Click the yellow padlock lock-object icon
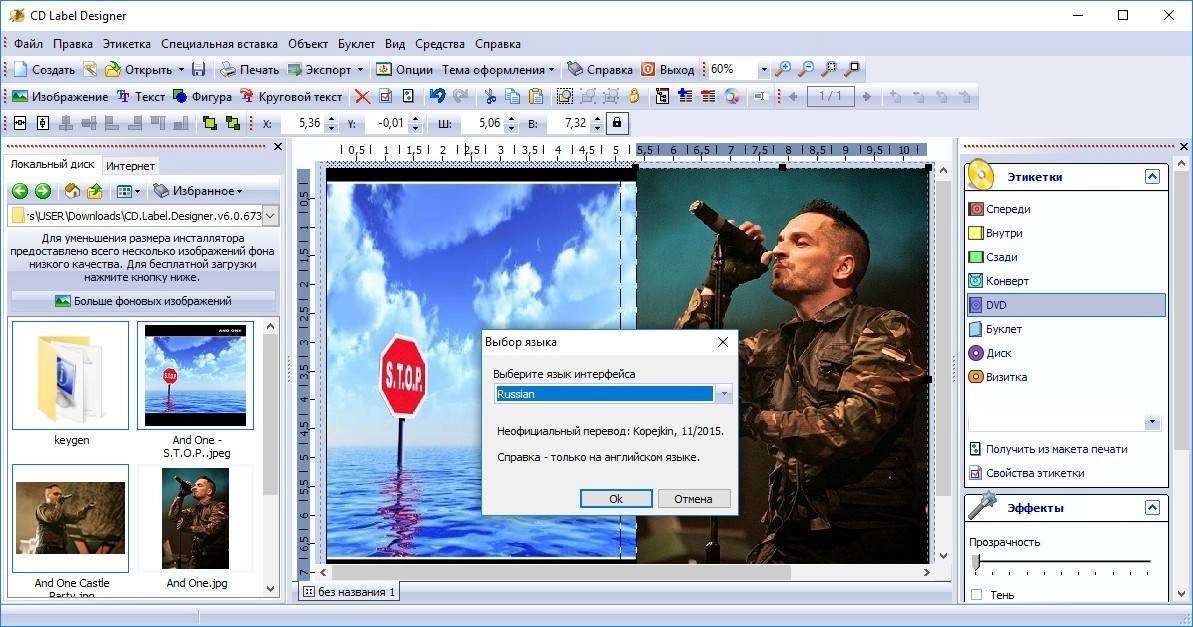This screenshot has height=627, width=1193. (x=634, y=97)
